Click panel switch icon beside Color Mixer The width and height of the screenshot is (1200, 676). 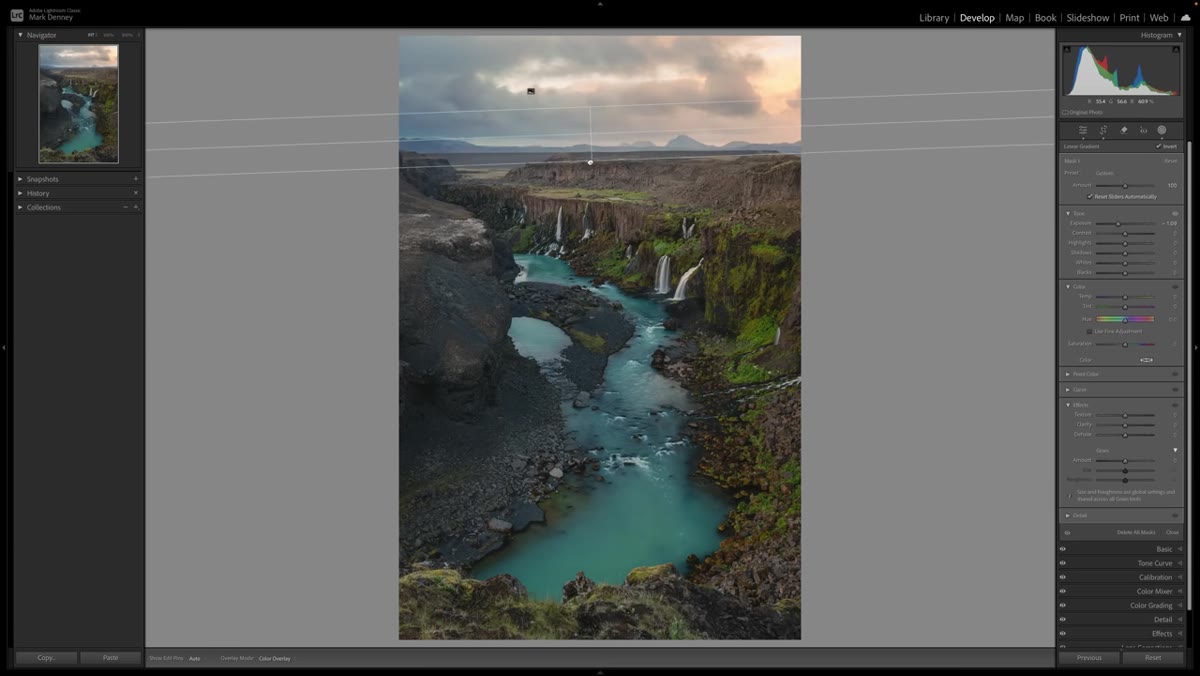click(1180, 591)
